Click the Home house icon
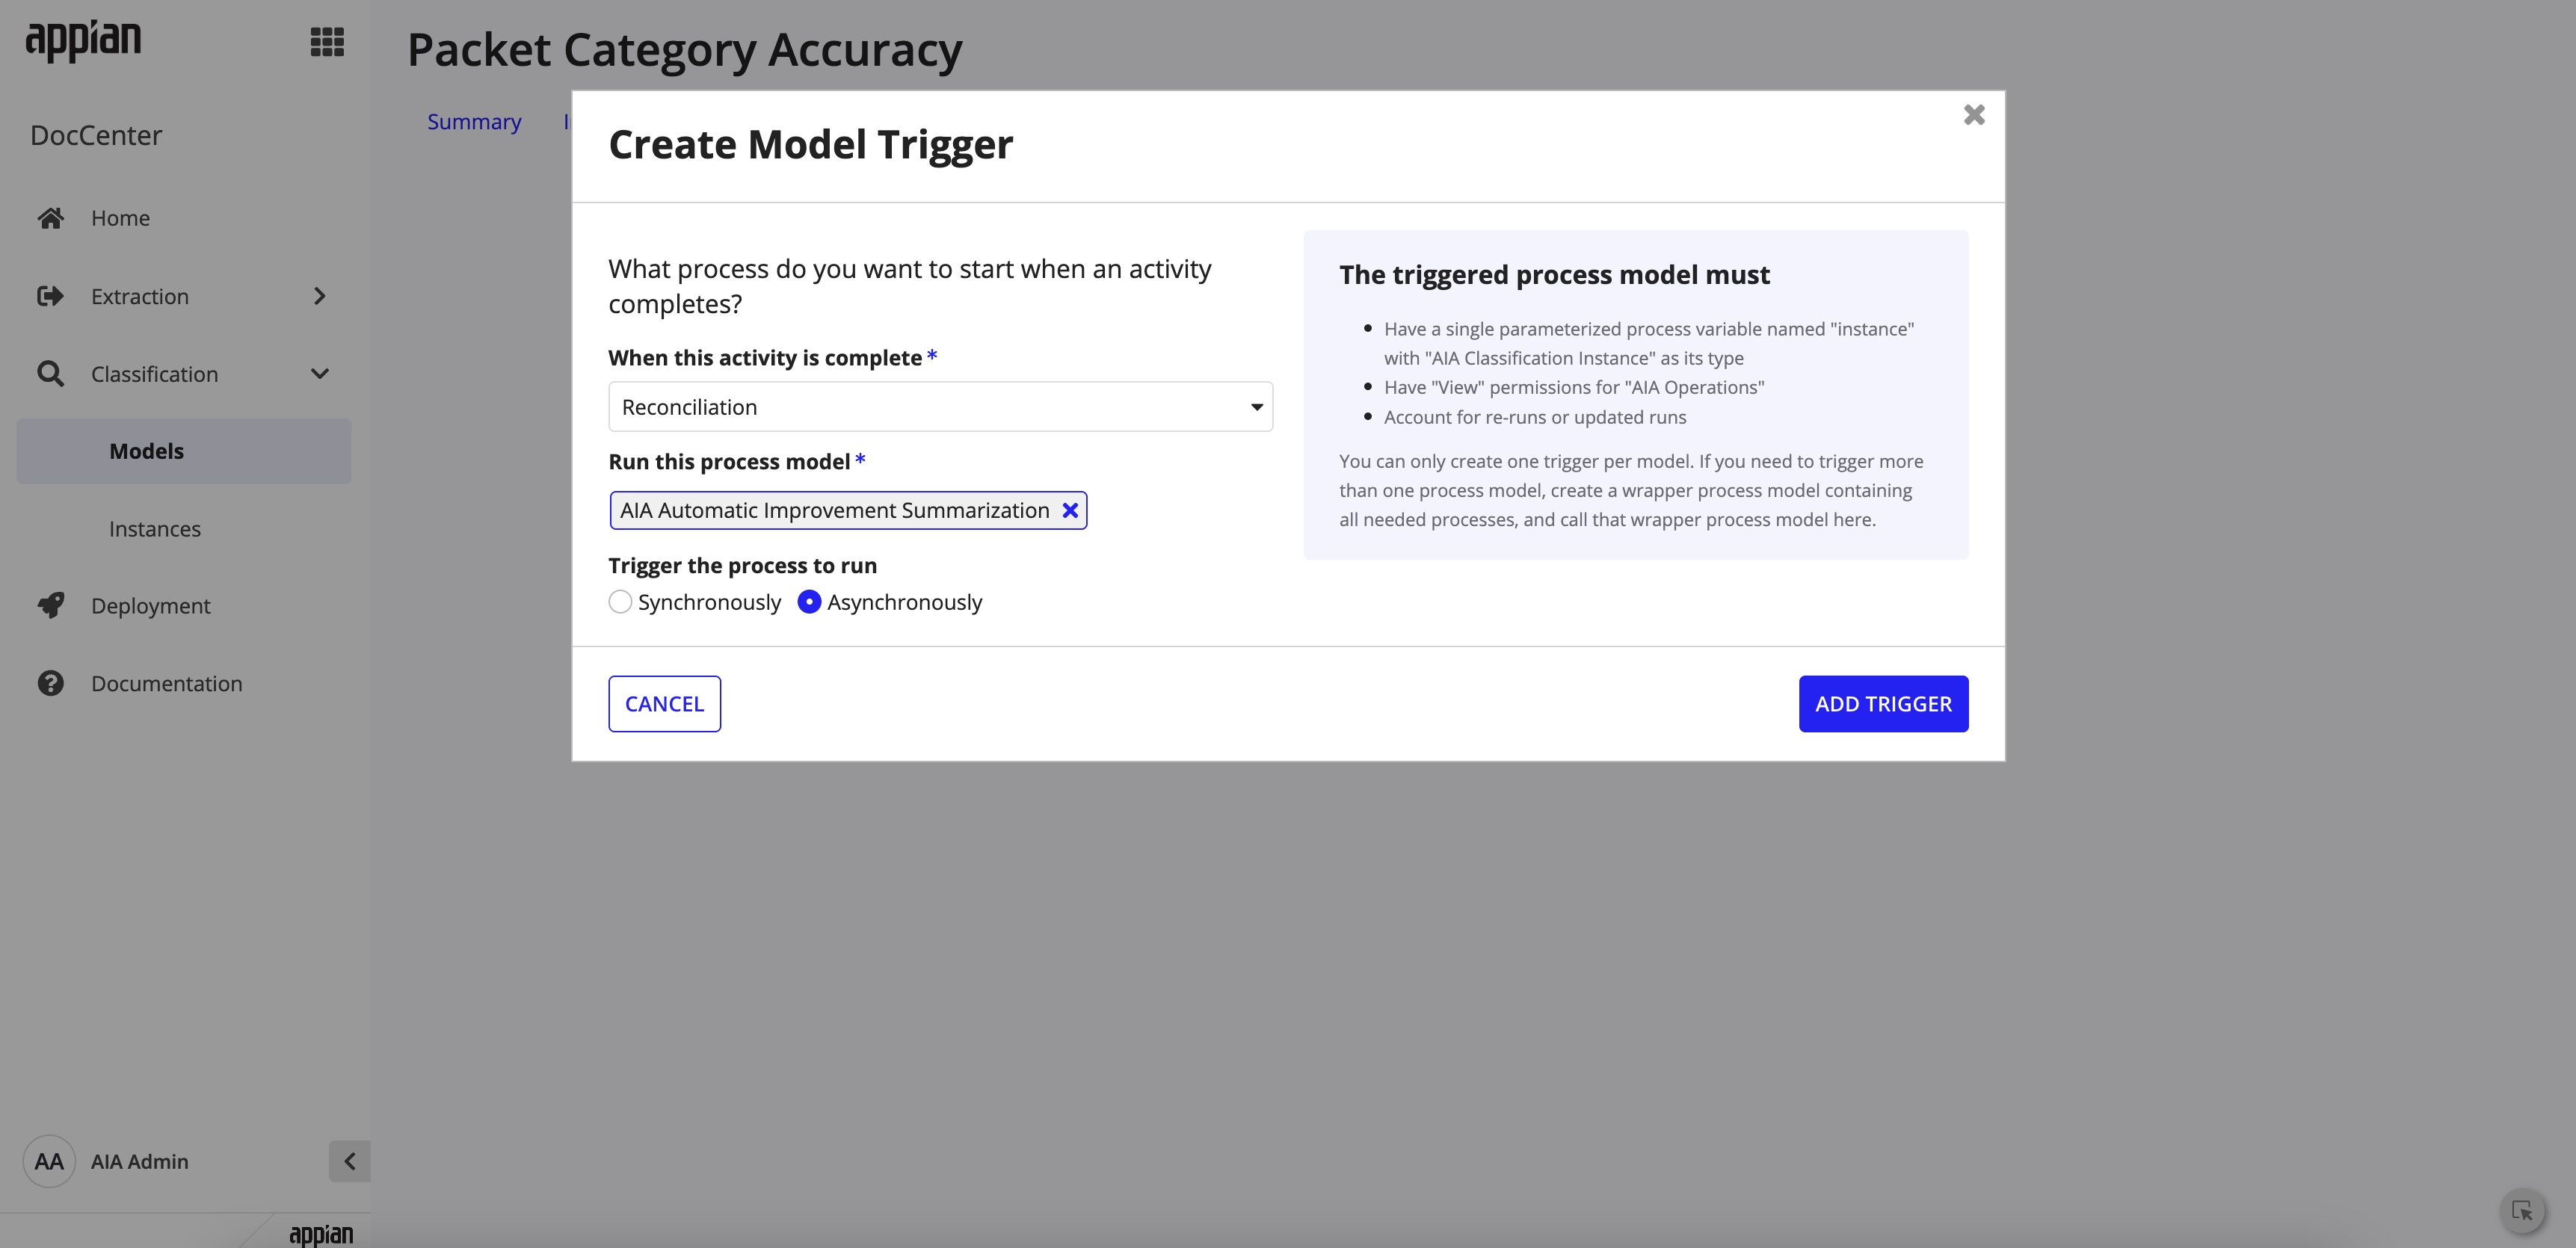Screen dimensions: 2576x1248 (51, 218)
